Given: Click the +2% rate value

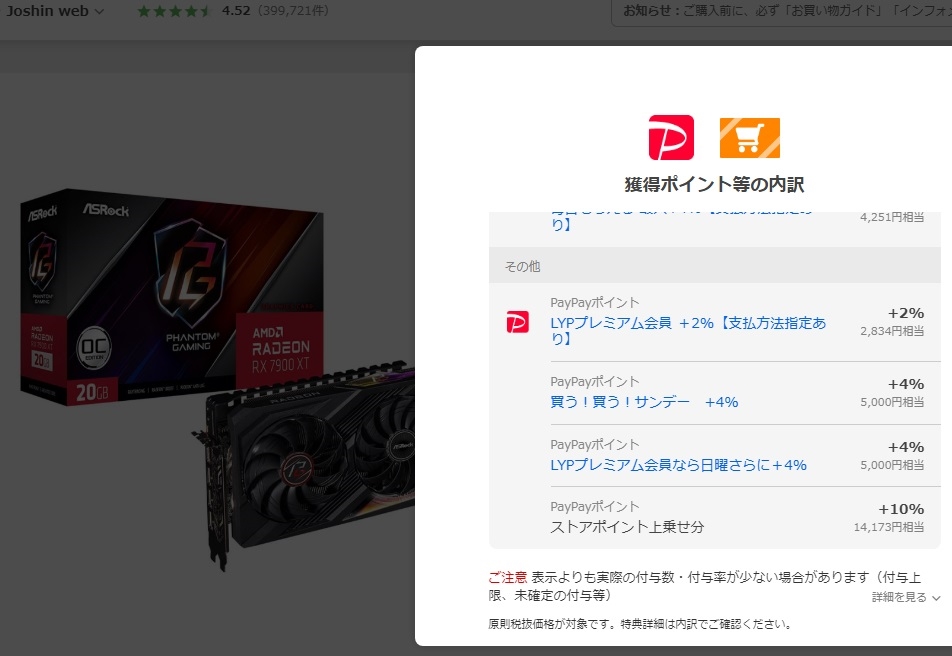Looking at the screenshot, I should point(906,313).
